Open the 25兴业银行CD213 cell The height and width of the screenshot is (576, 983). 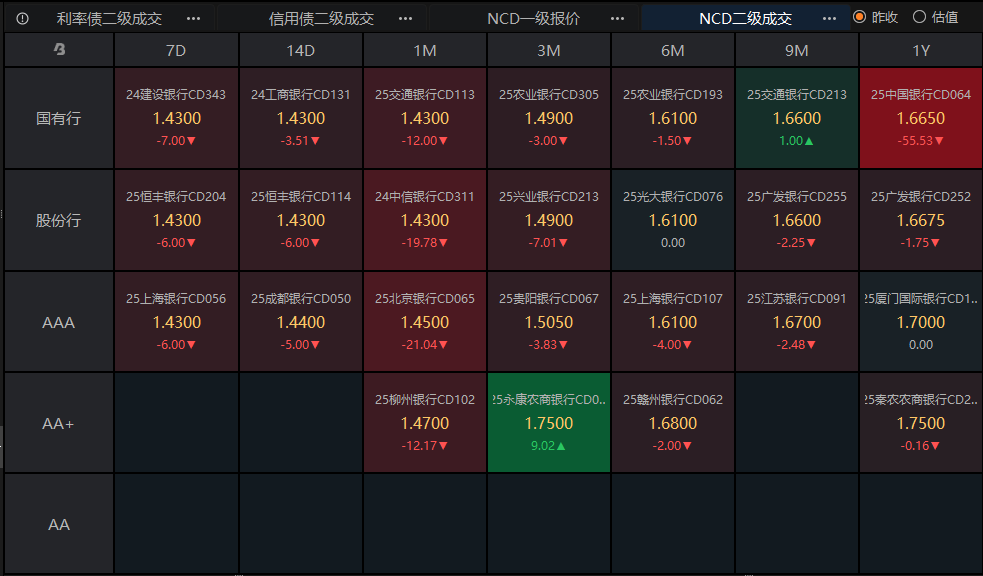pyautogui.click(x=549, y=220)
